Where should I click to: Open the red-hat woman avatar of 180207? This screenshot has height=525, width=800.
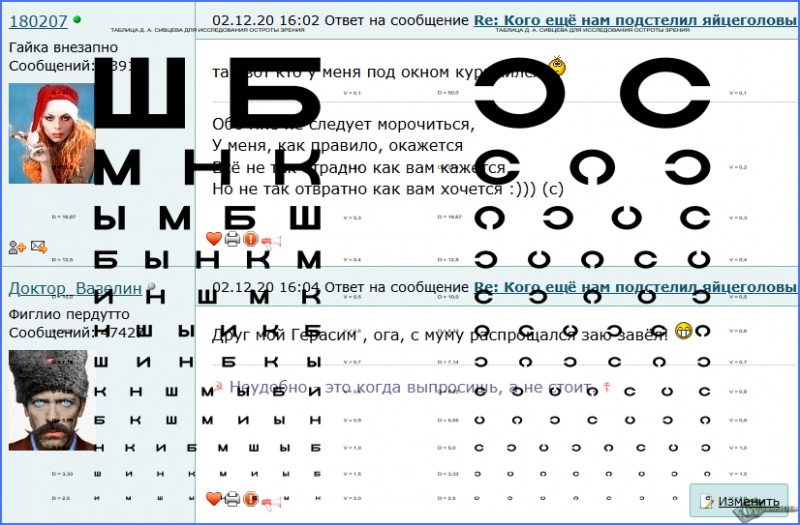pos(52,134)
